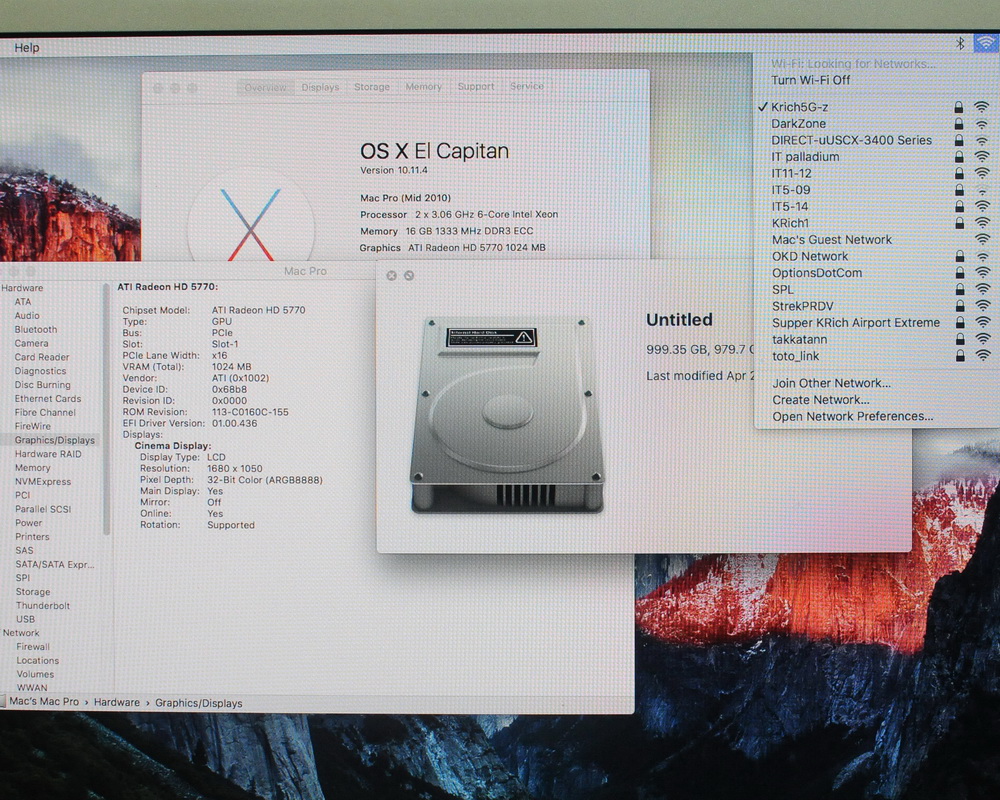
Task: Select FireWire in the sidebar
Action: 33,426
